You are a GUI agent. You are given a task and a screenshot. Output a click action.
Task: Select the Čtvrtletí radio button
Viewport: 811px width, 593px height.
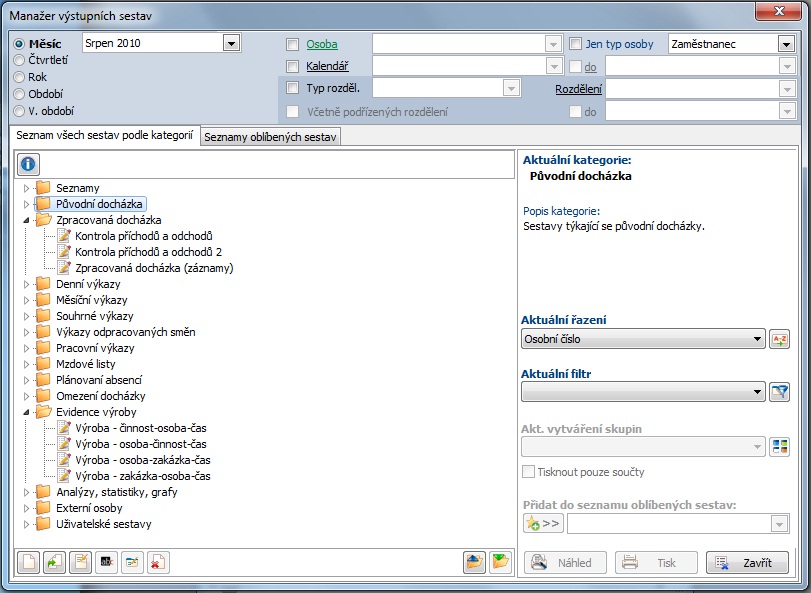19,60
